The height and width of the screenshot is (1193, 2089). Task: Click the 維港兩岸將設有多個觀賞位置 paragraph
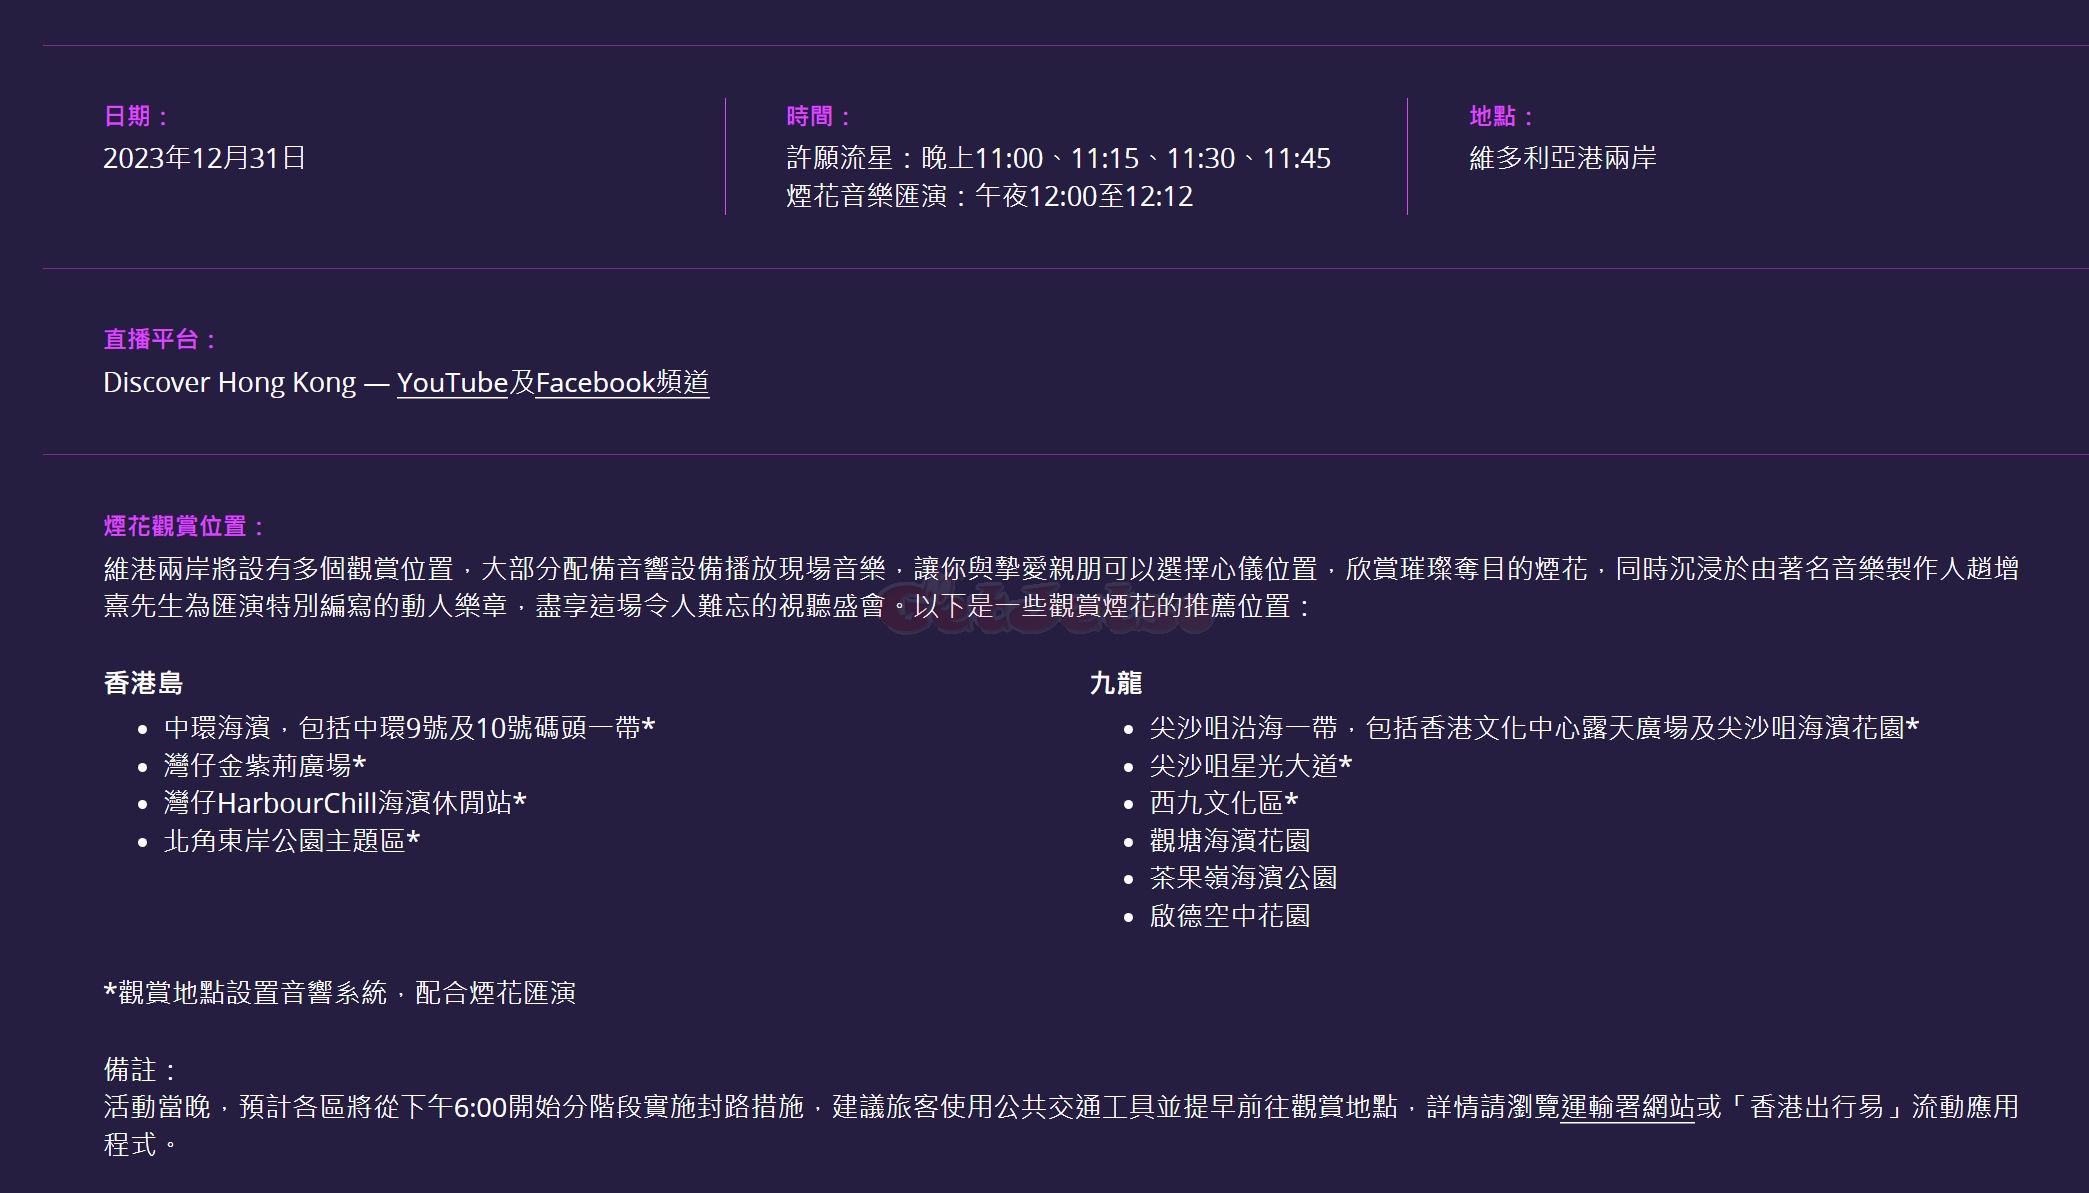[x=1061, y=588]
